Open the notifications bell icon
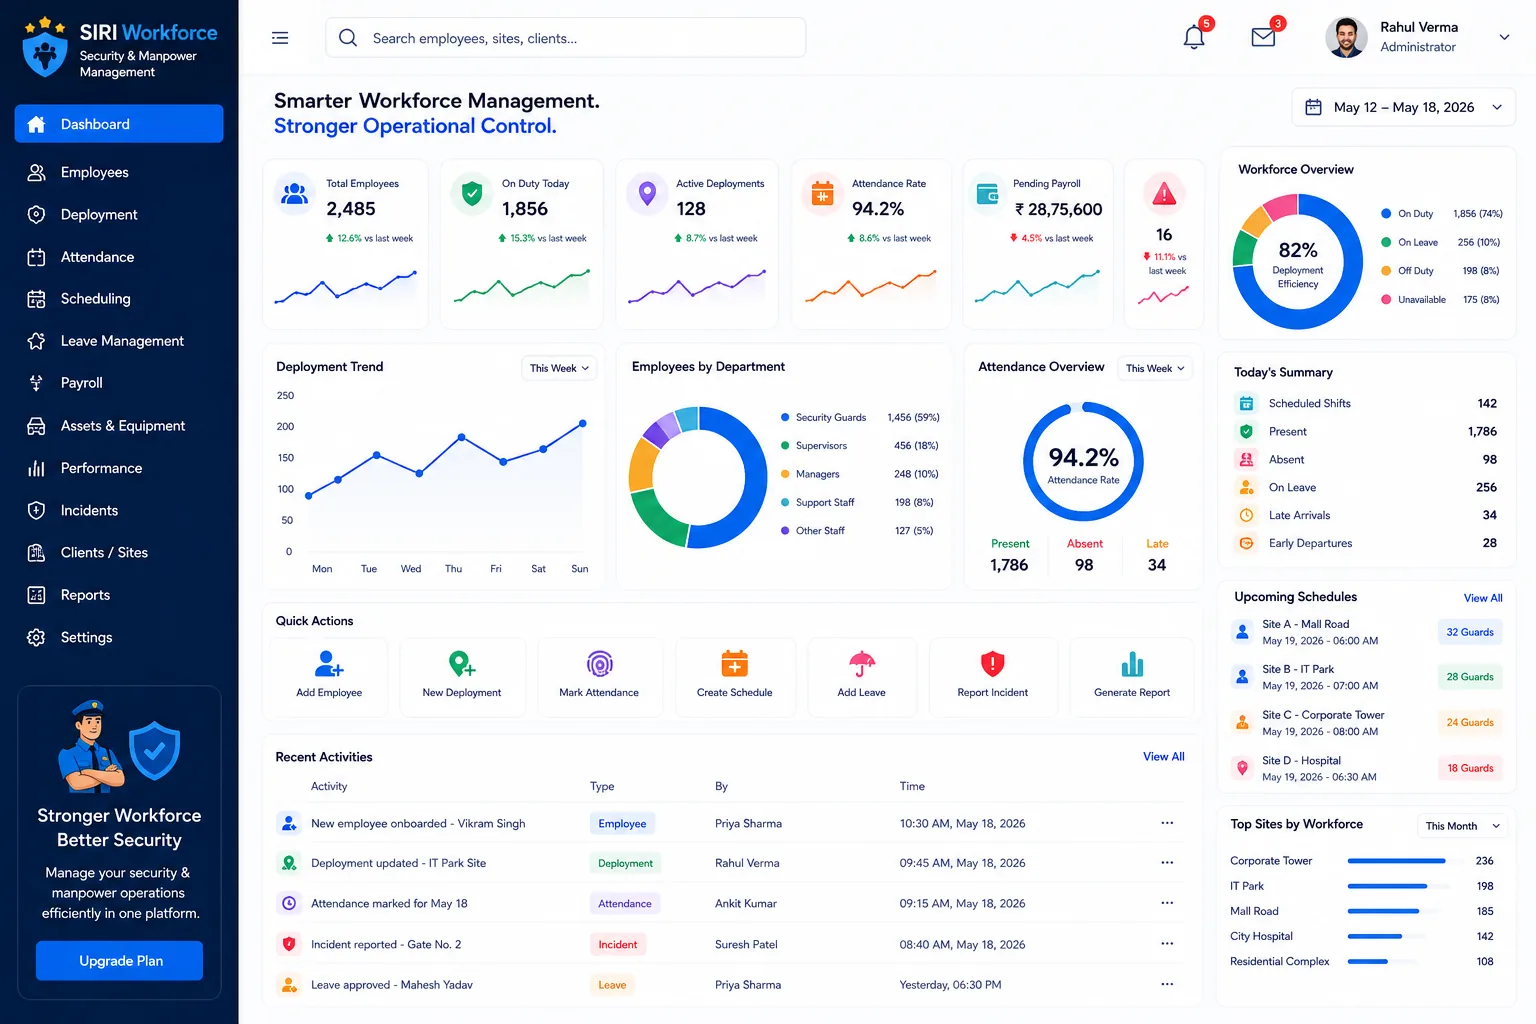The image size is (1536, 1024). pyautogui.click(x=1194, y=38)
